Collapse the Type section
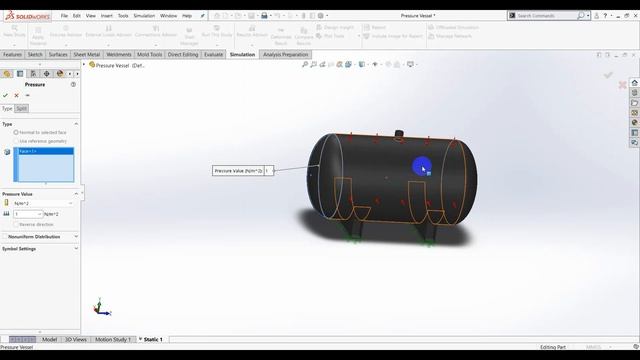The width and height of the screenshot is (640, 360). click(x=76, y=124)
